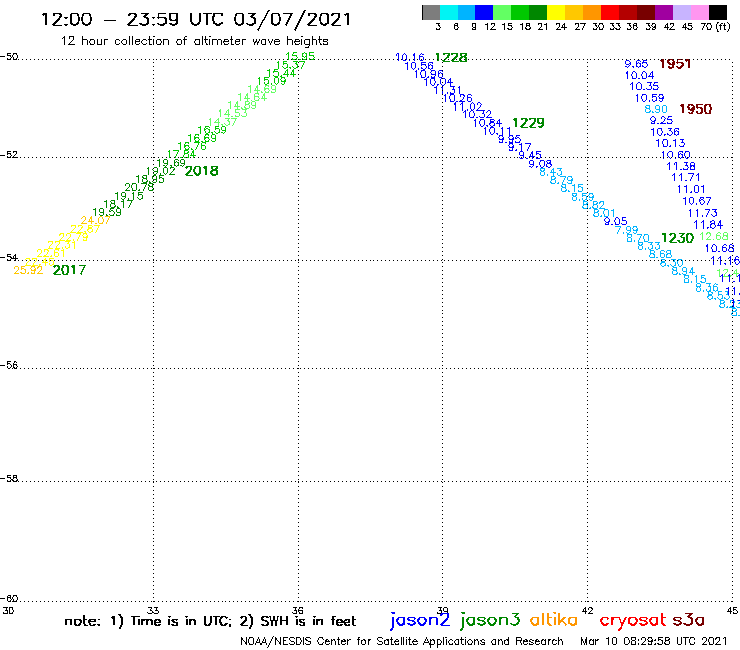The image size is (740, 650).
Task: Click the 11.38 wave height value
Action: coord(681,166)
